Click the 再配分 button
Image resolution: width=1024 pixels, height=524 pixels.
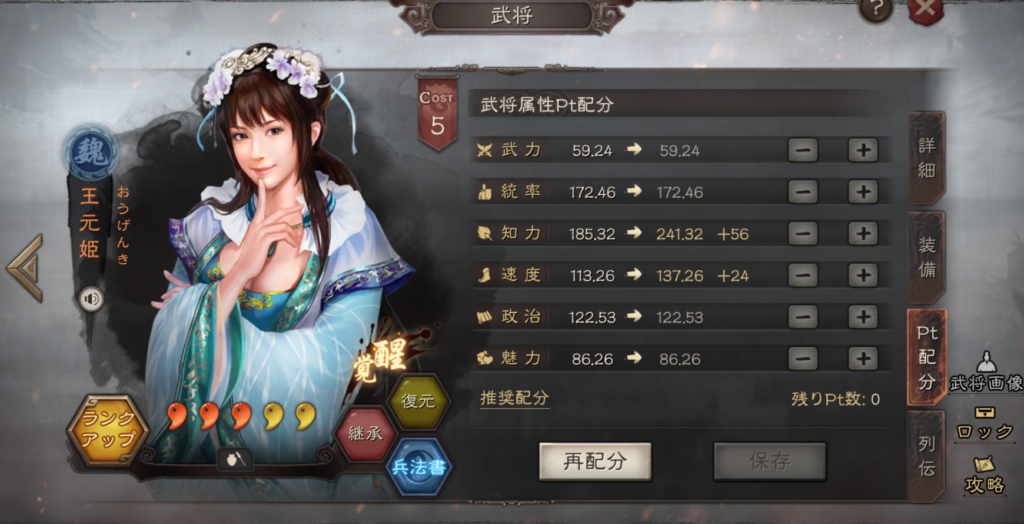pyautogui.click(x=595, y=461)
